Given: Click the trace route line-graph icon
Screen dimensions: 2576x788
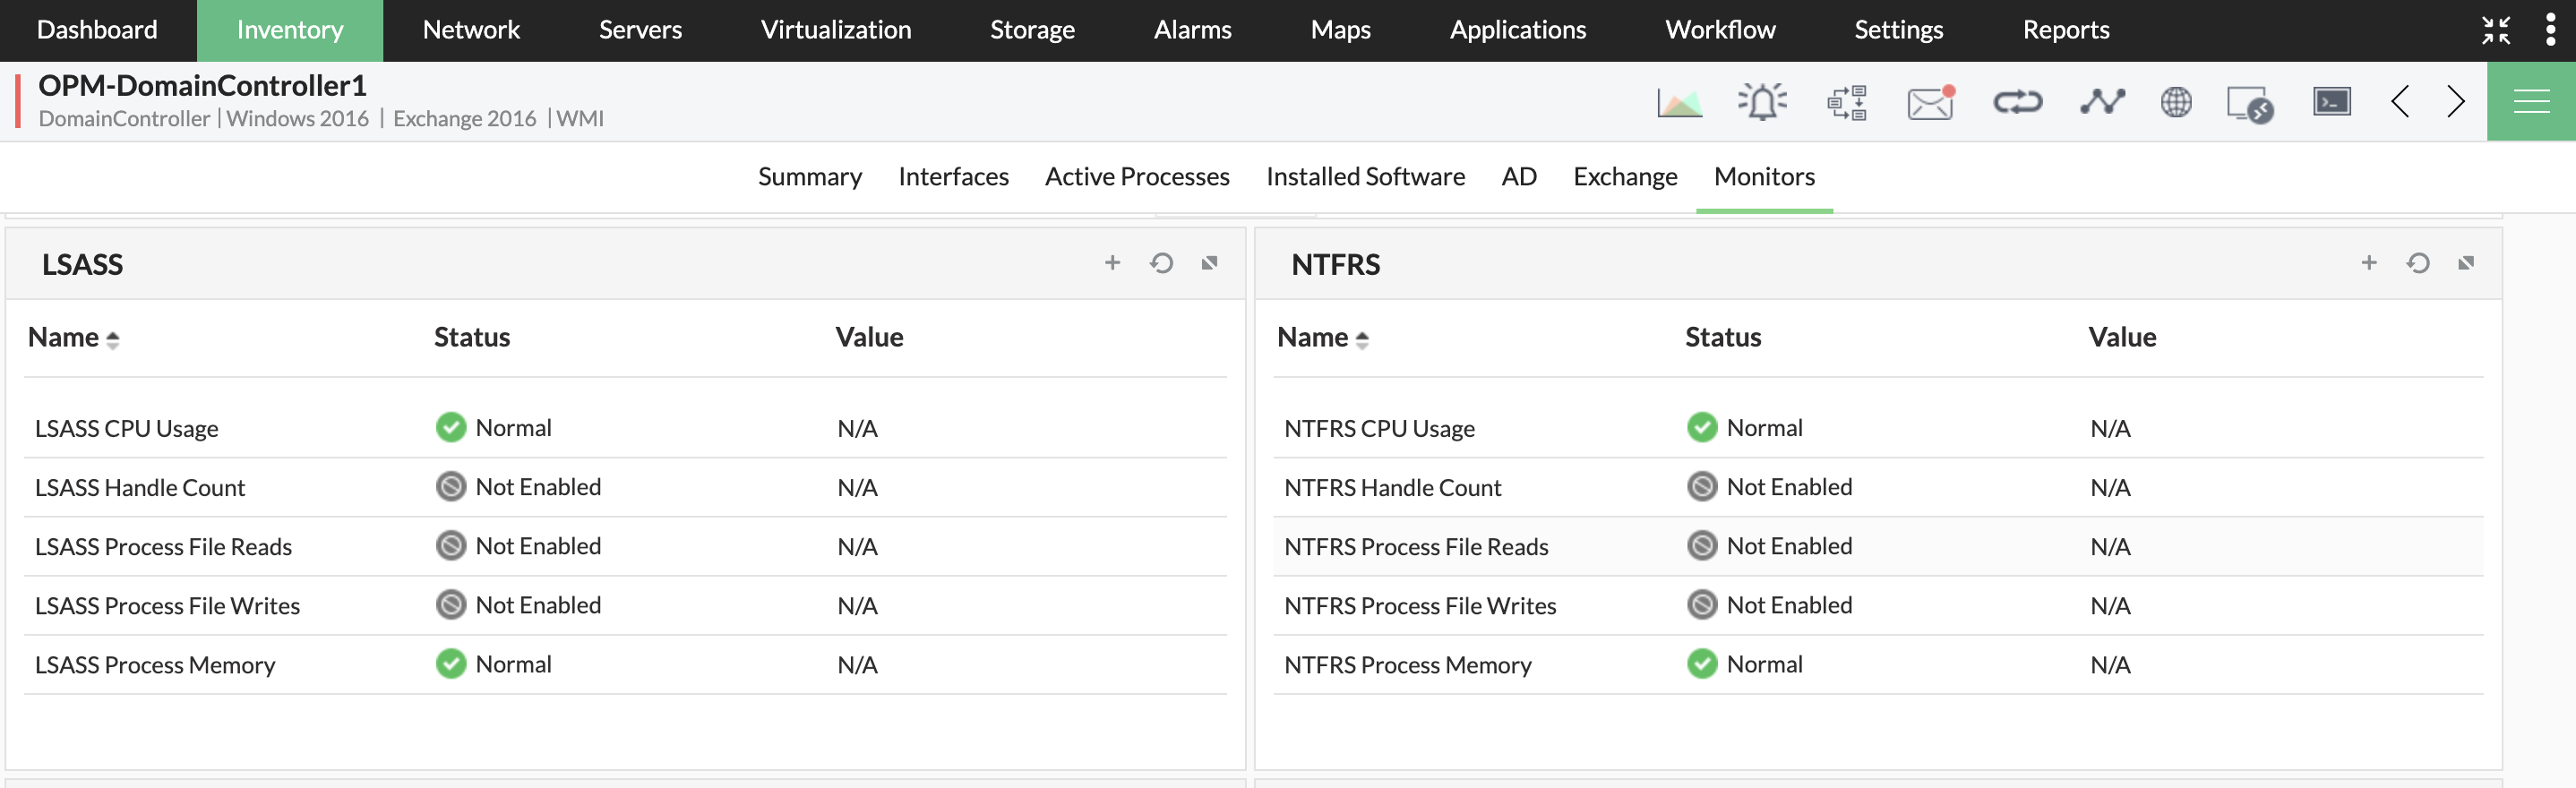Looking at the screenshot, I should pyautogui.click(x=2102, y=102).
